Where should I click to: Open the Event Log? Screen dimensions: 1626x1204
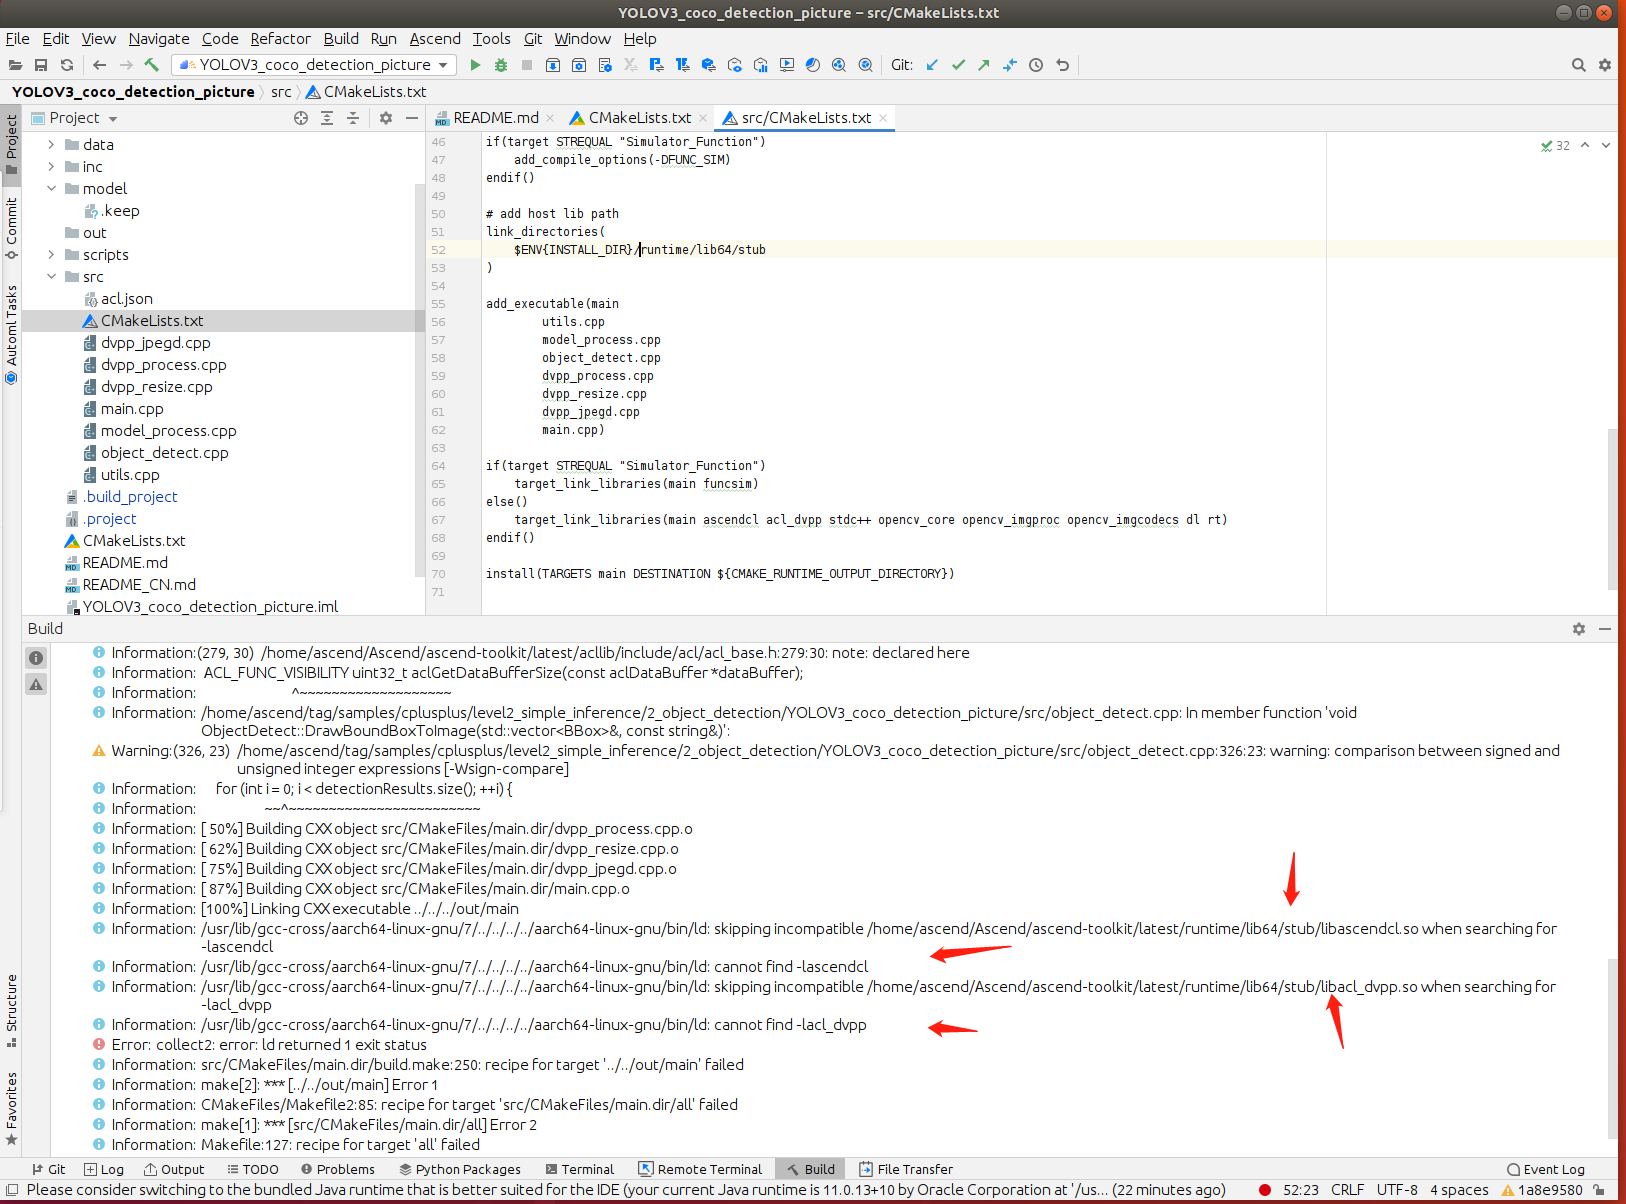pos(1546,1169)
